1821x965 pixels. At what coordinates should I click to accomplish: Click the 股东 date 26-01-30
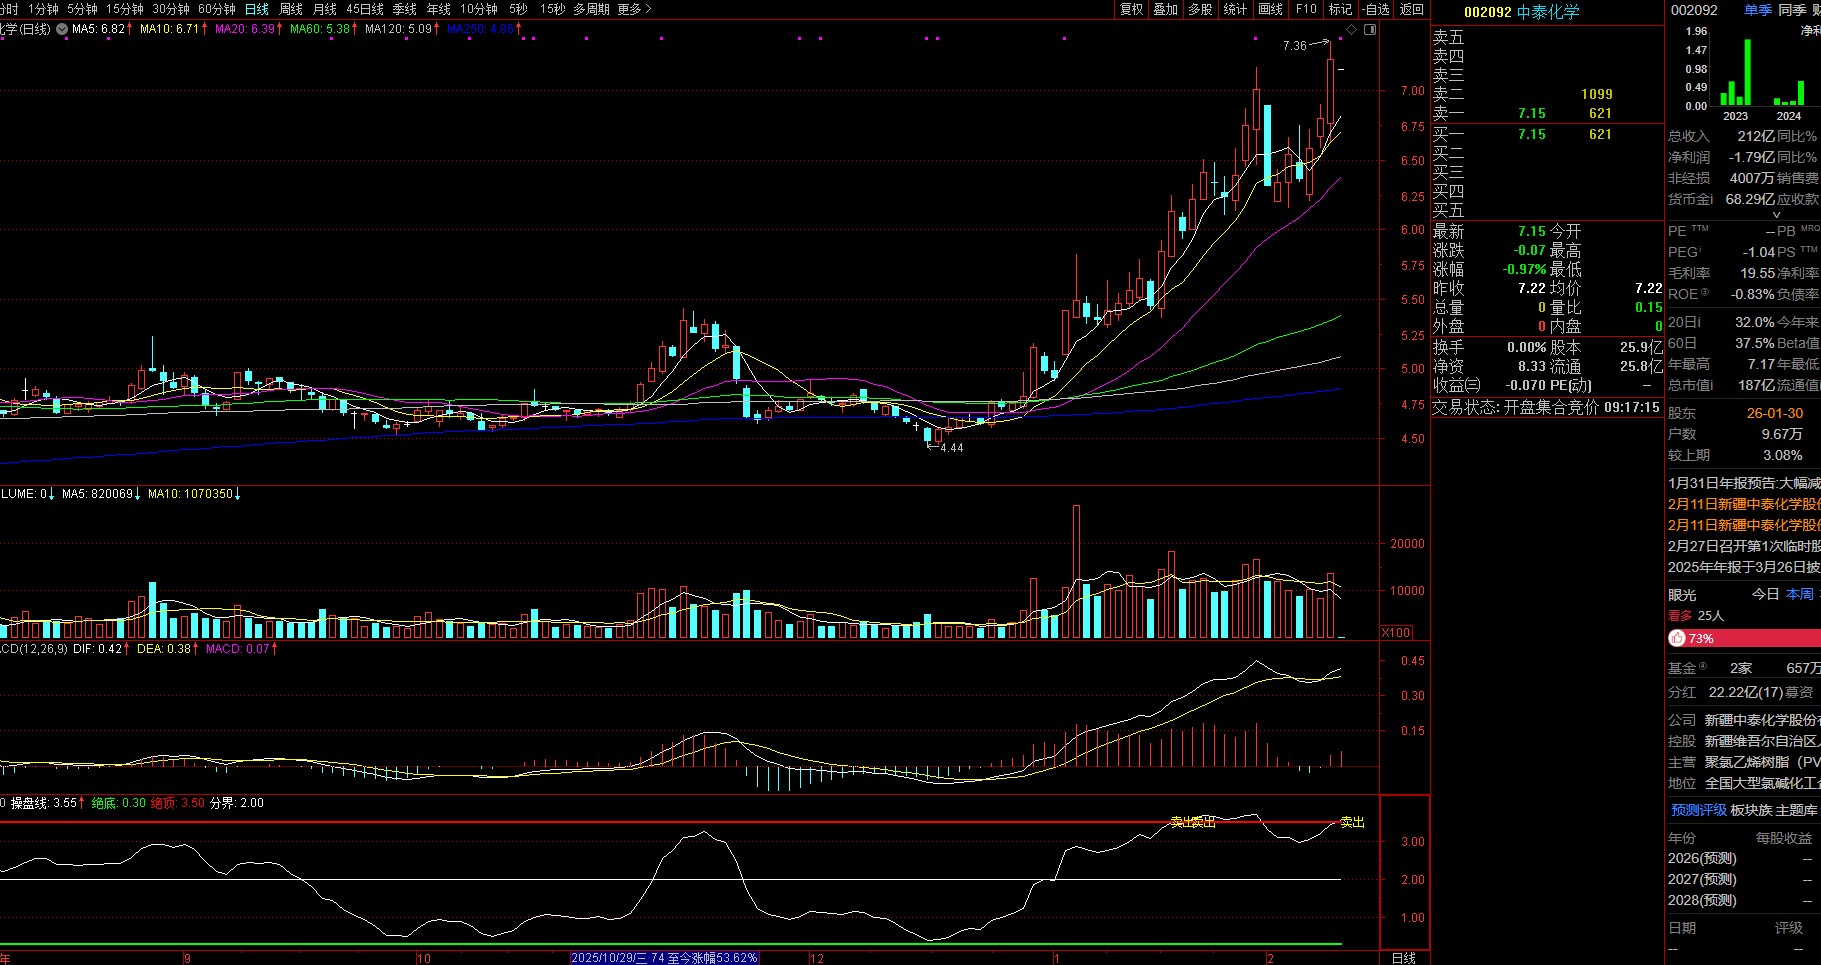click(x=1775, y=413)
